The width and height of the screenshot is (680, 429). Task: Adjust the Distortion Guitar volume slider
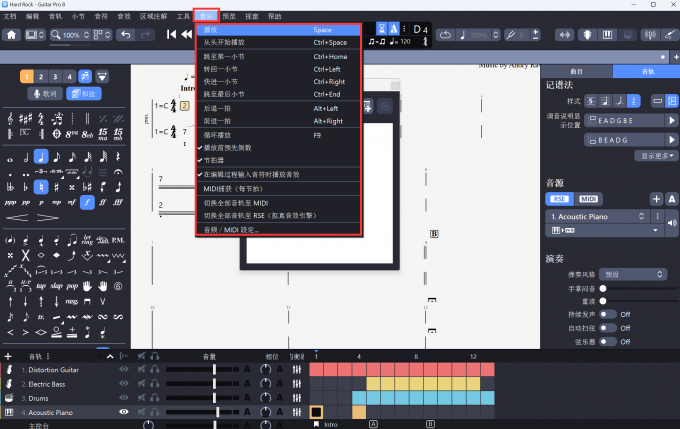215,369
